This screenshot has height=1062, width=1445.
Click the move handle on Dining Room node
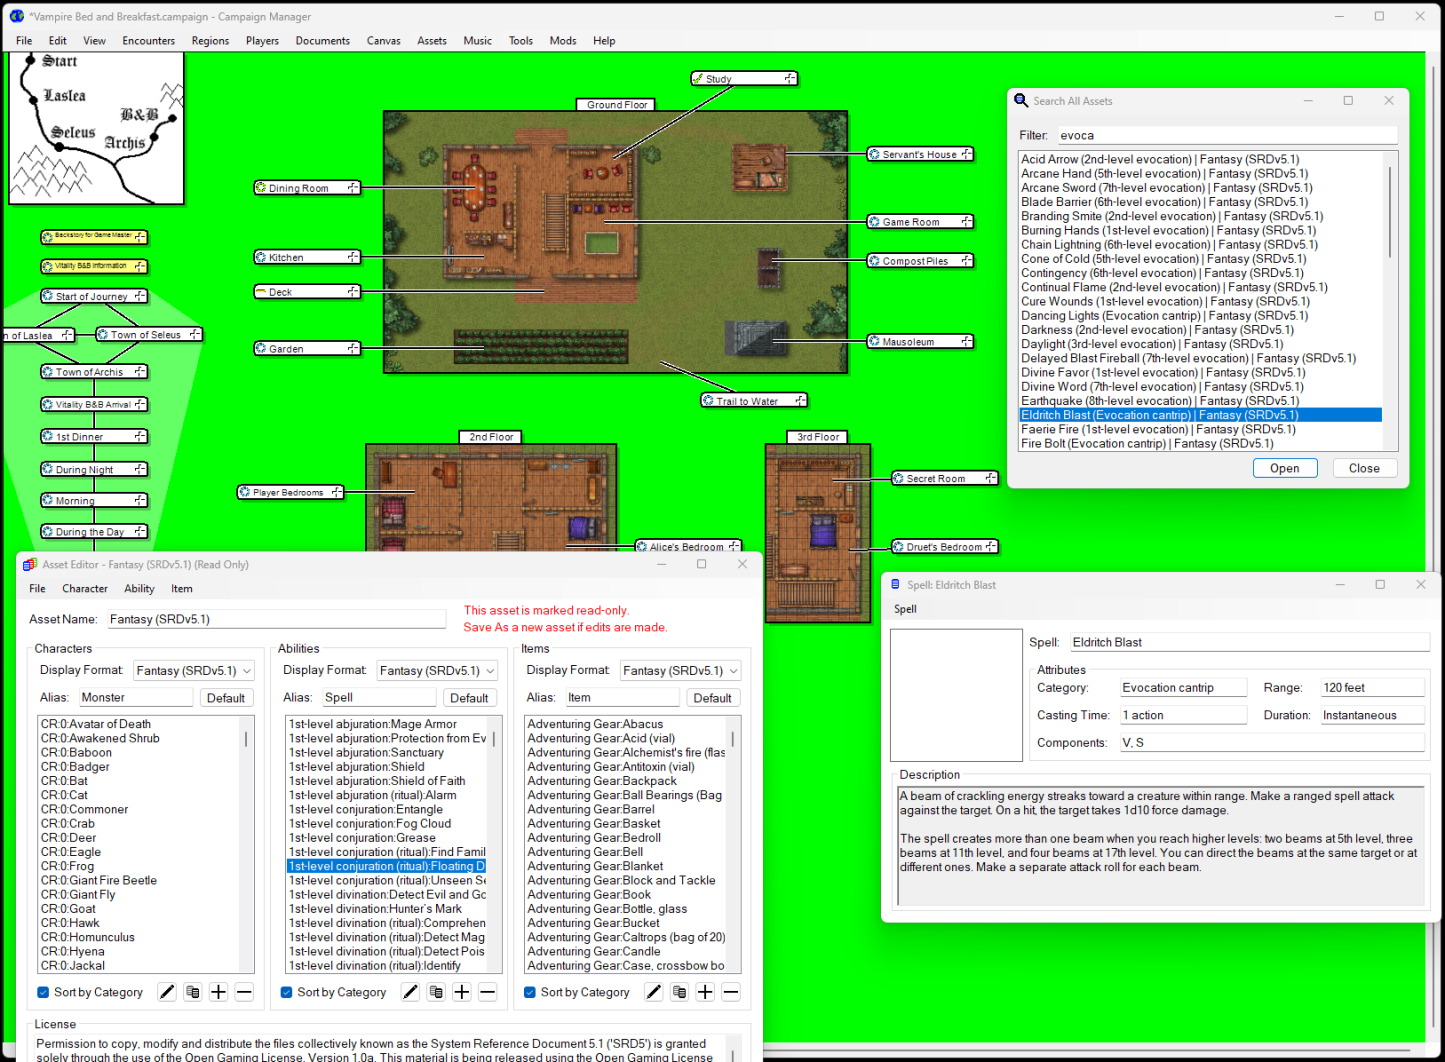coord(353,188)
